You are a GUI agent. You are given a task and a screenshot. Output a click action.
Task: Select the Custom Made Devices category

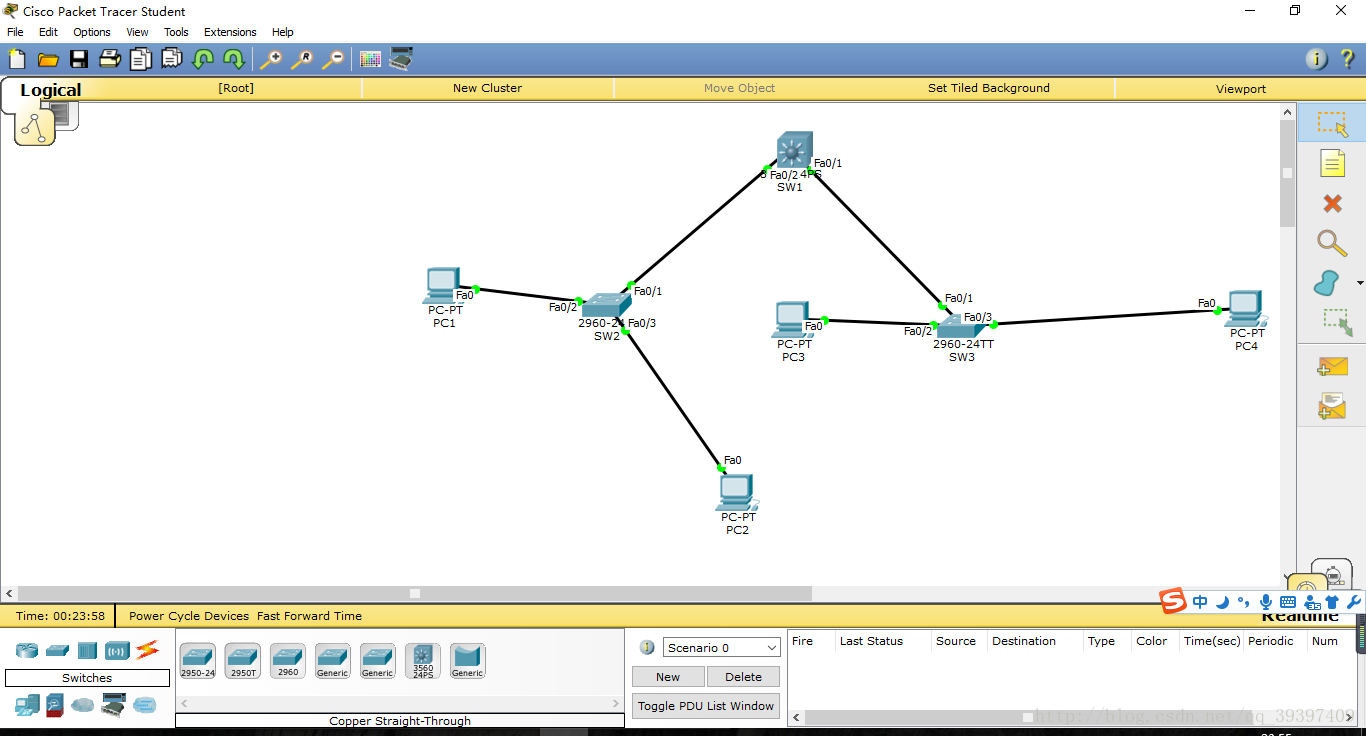click(114, 705)
